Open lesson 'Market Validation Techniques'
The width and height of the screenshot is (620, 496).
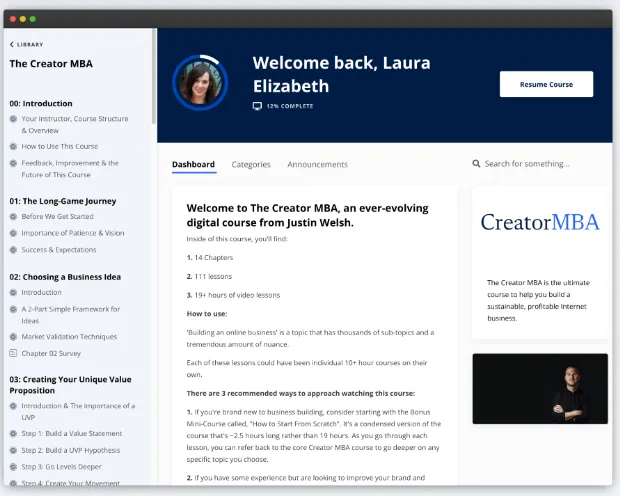[x=69, y=337]
